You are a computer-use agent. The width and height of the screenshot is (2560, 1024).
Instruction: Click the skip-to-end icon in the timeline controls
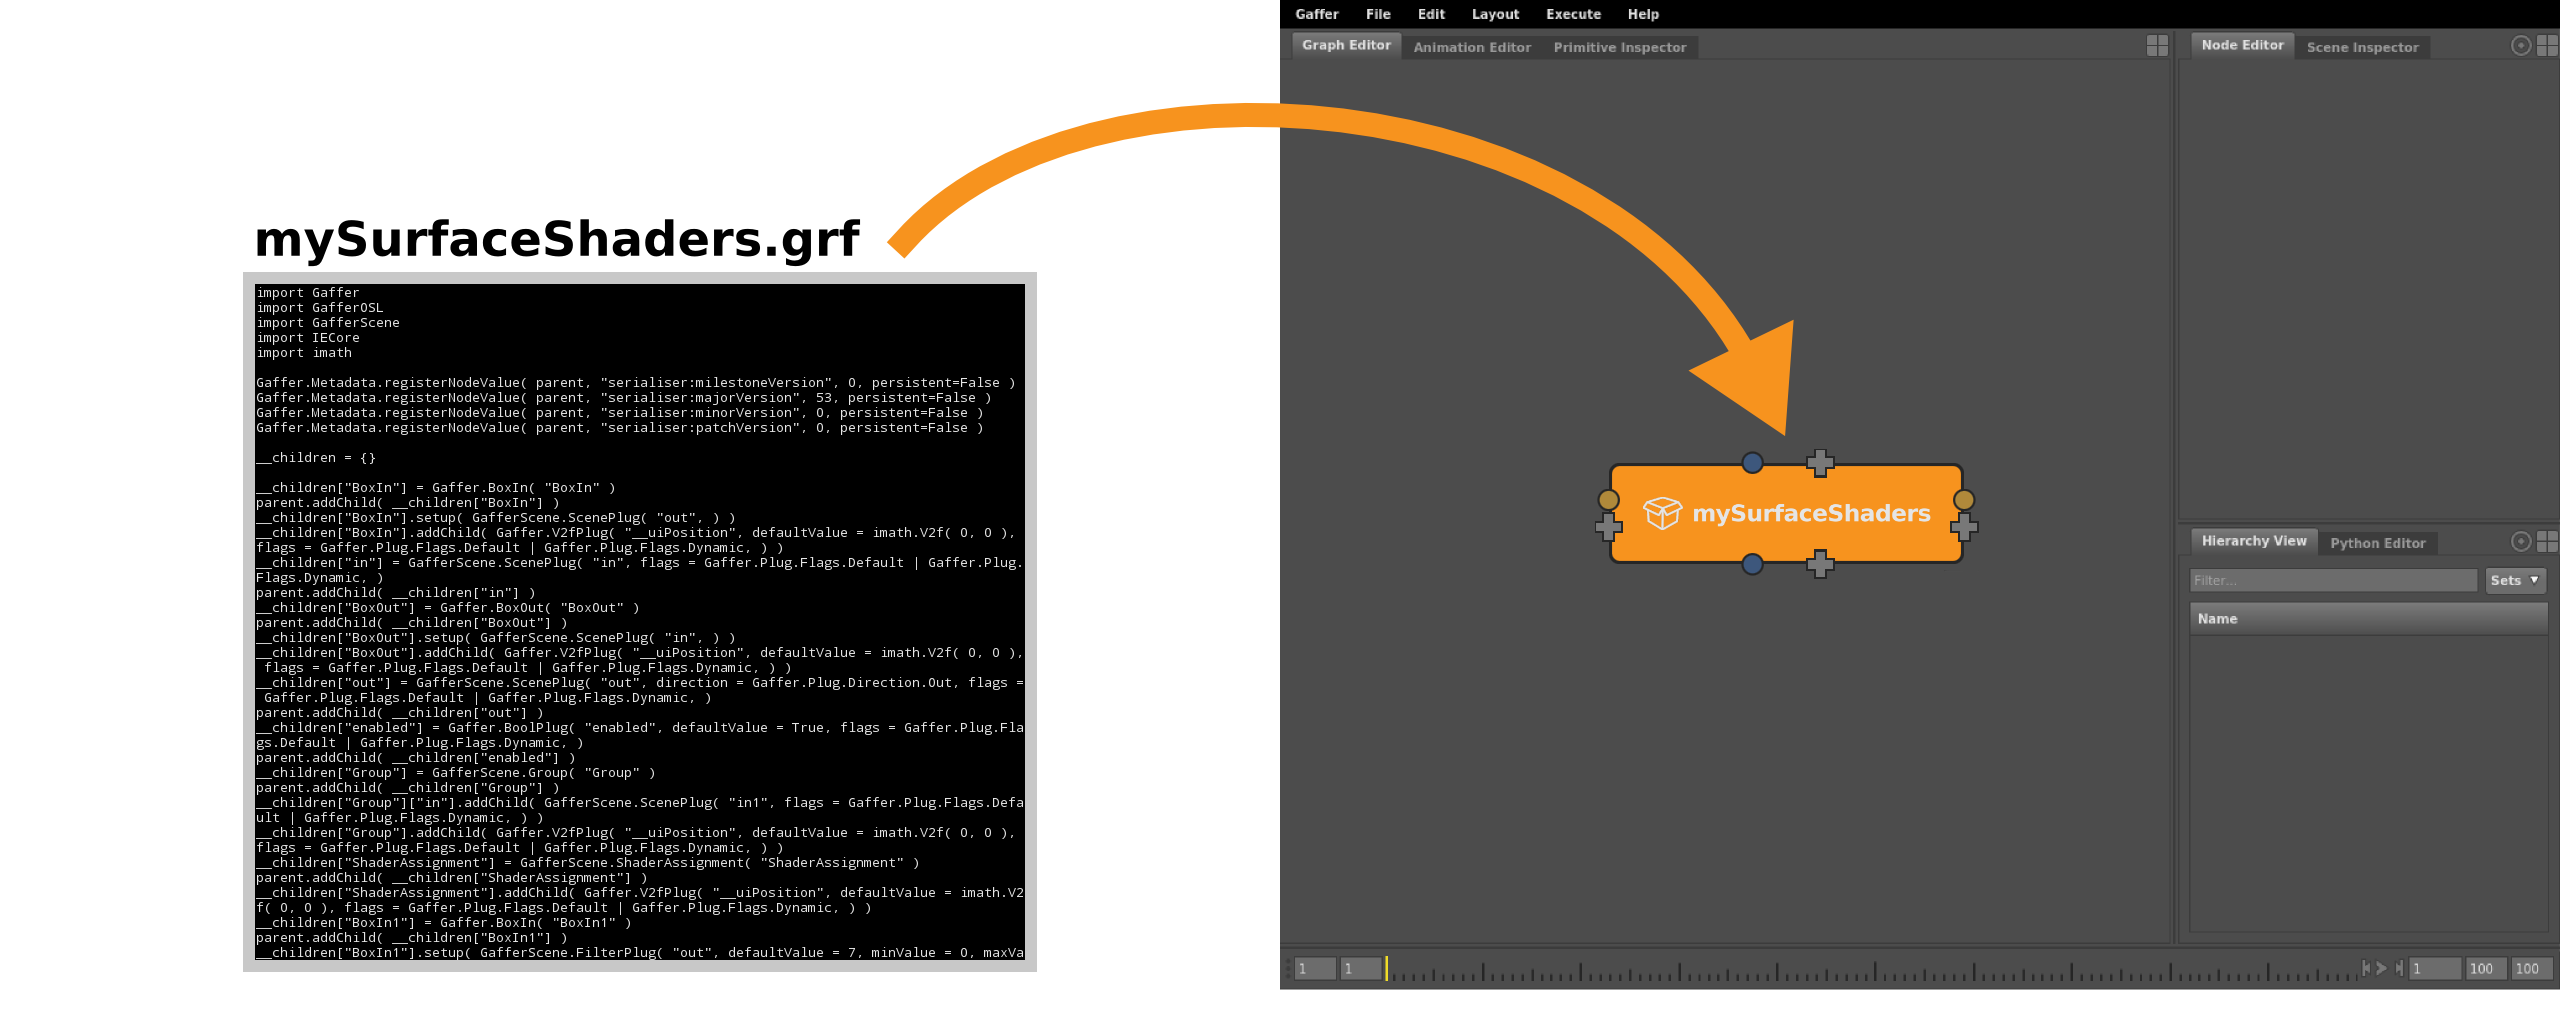tap(2398, 968)
